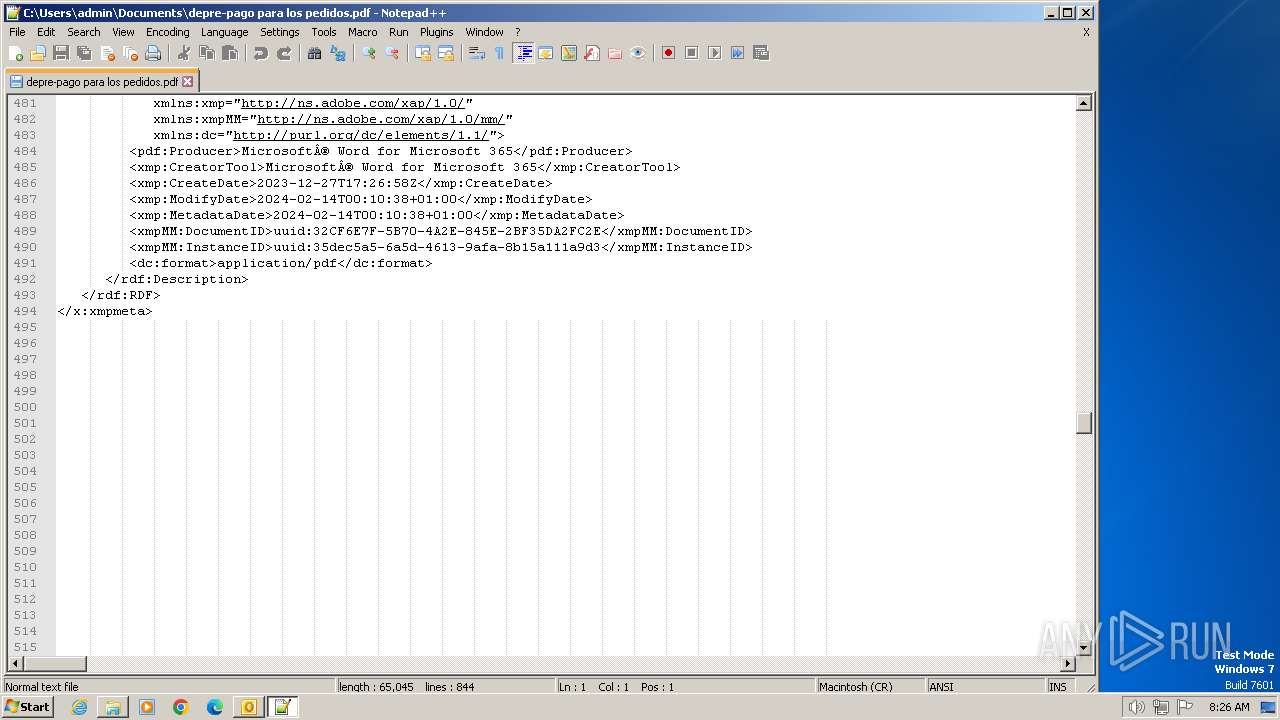
Task: Click the Paste toolbar icon
Action: tap(230, 53)
